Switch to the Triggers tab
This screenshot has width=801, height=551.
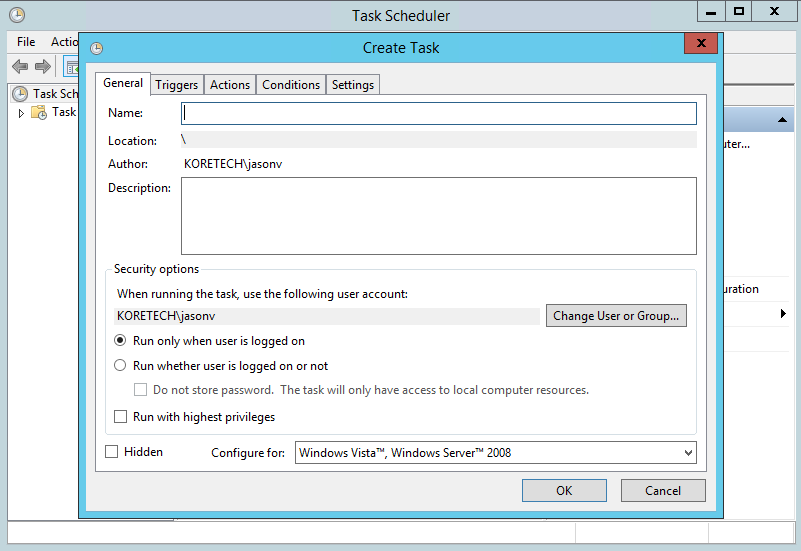[x=176, y=85]
